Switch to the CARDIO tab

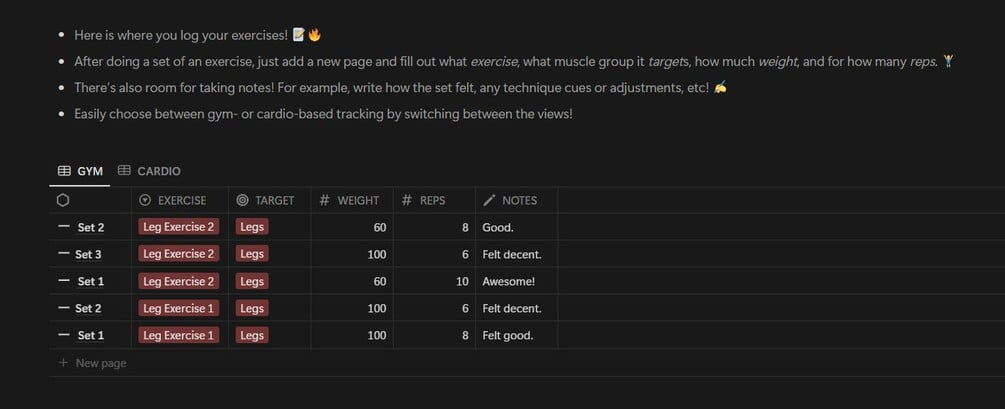(158, 171)
